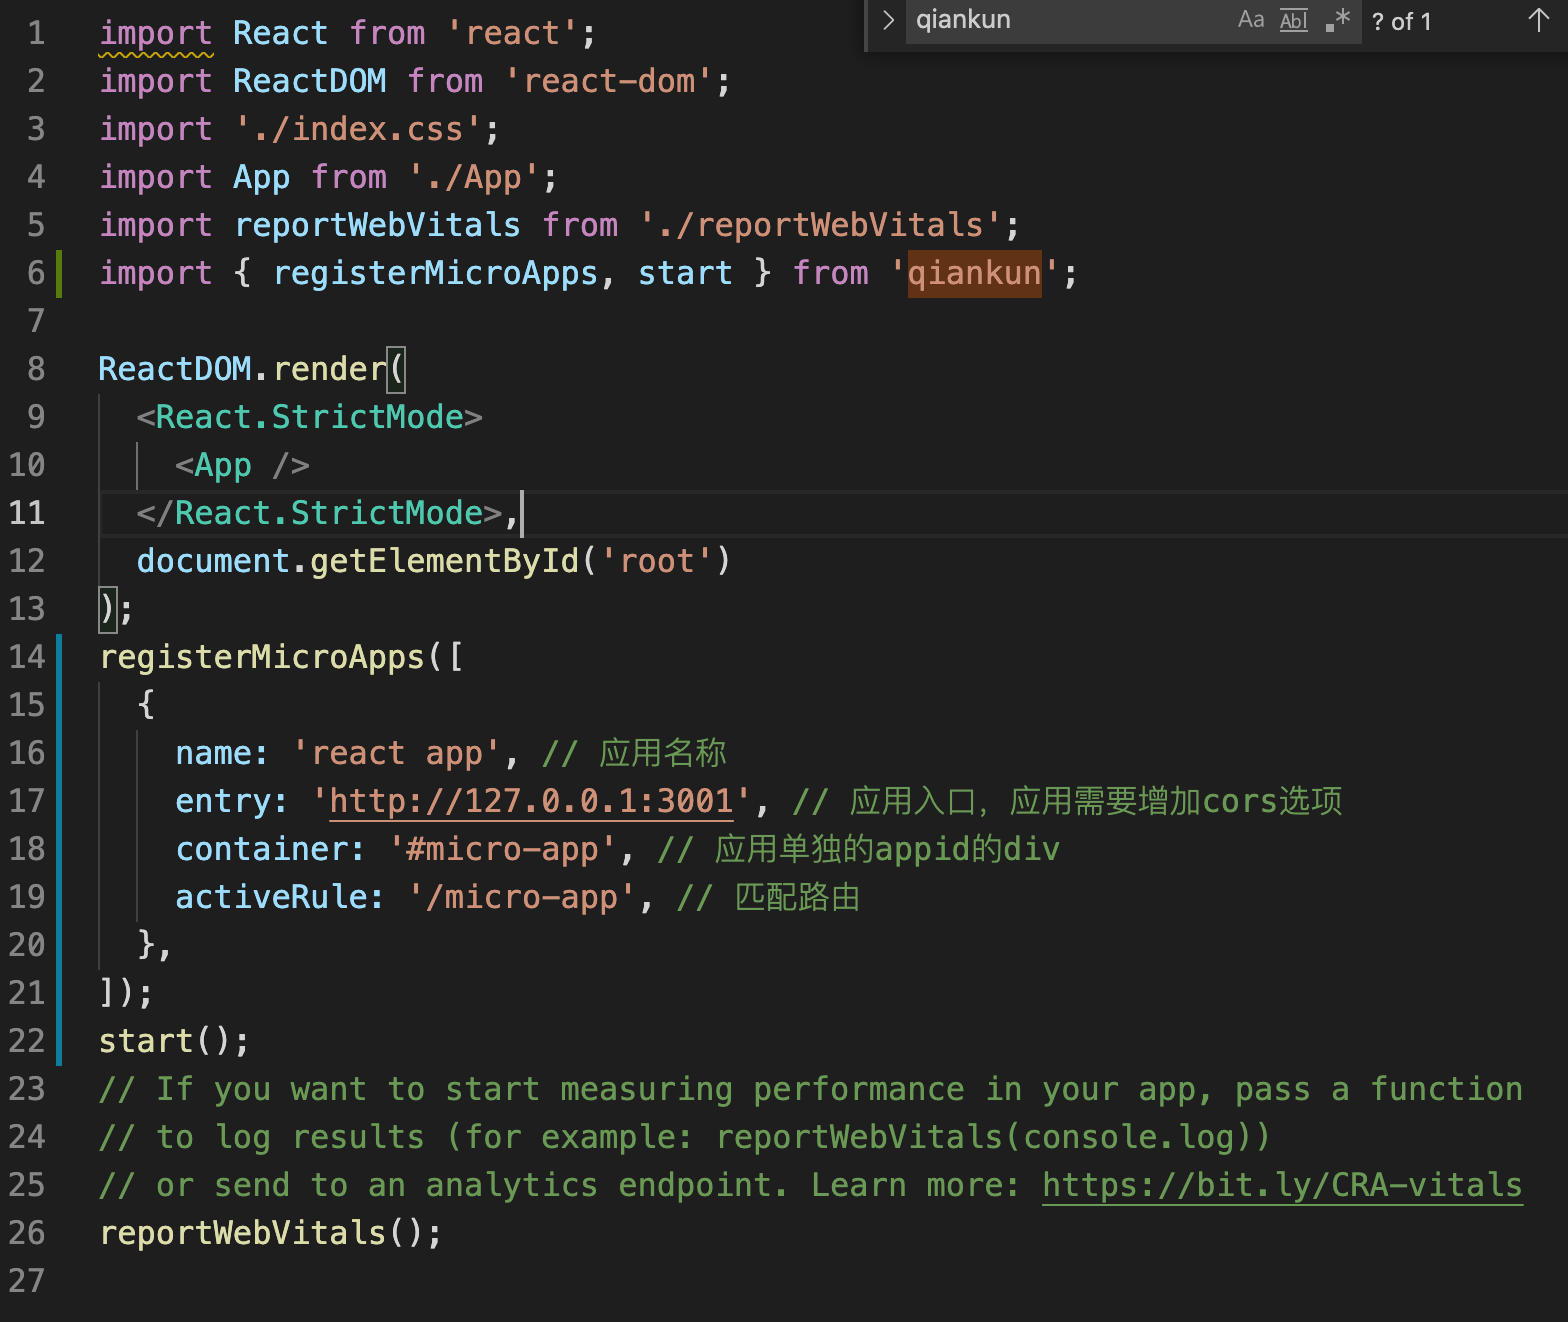Click the squiggly-underlined 'import' on line 1

[x=156, y=33]
